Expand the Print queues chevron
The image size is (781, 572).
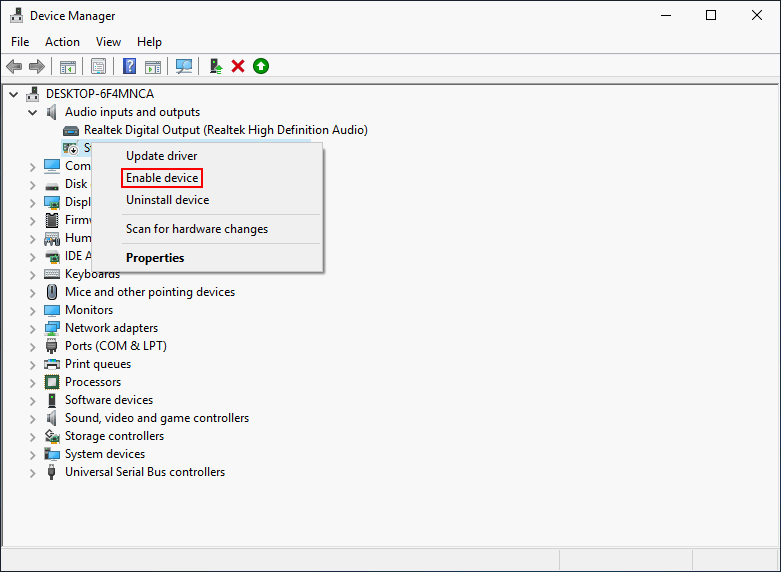click(33, 365)
